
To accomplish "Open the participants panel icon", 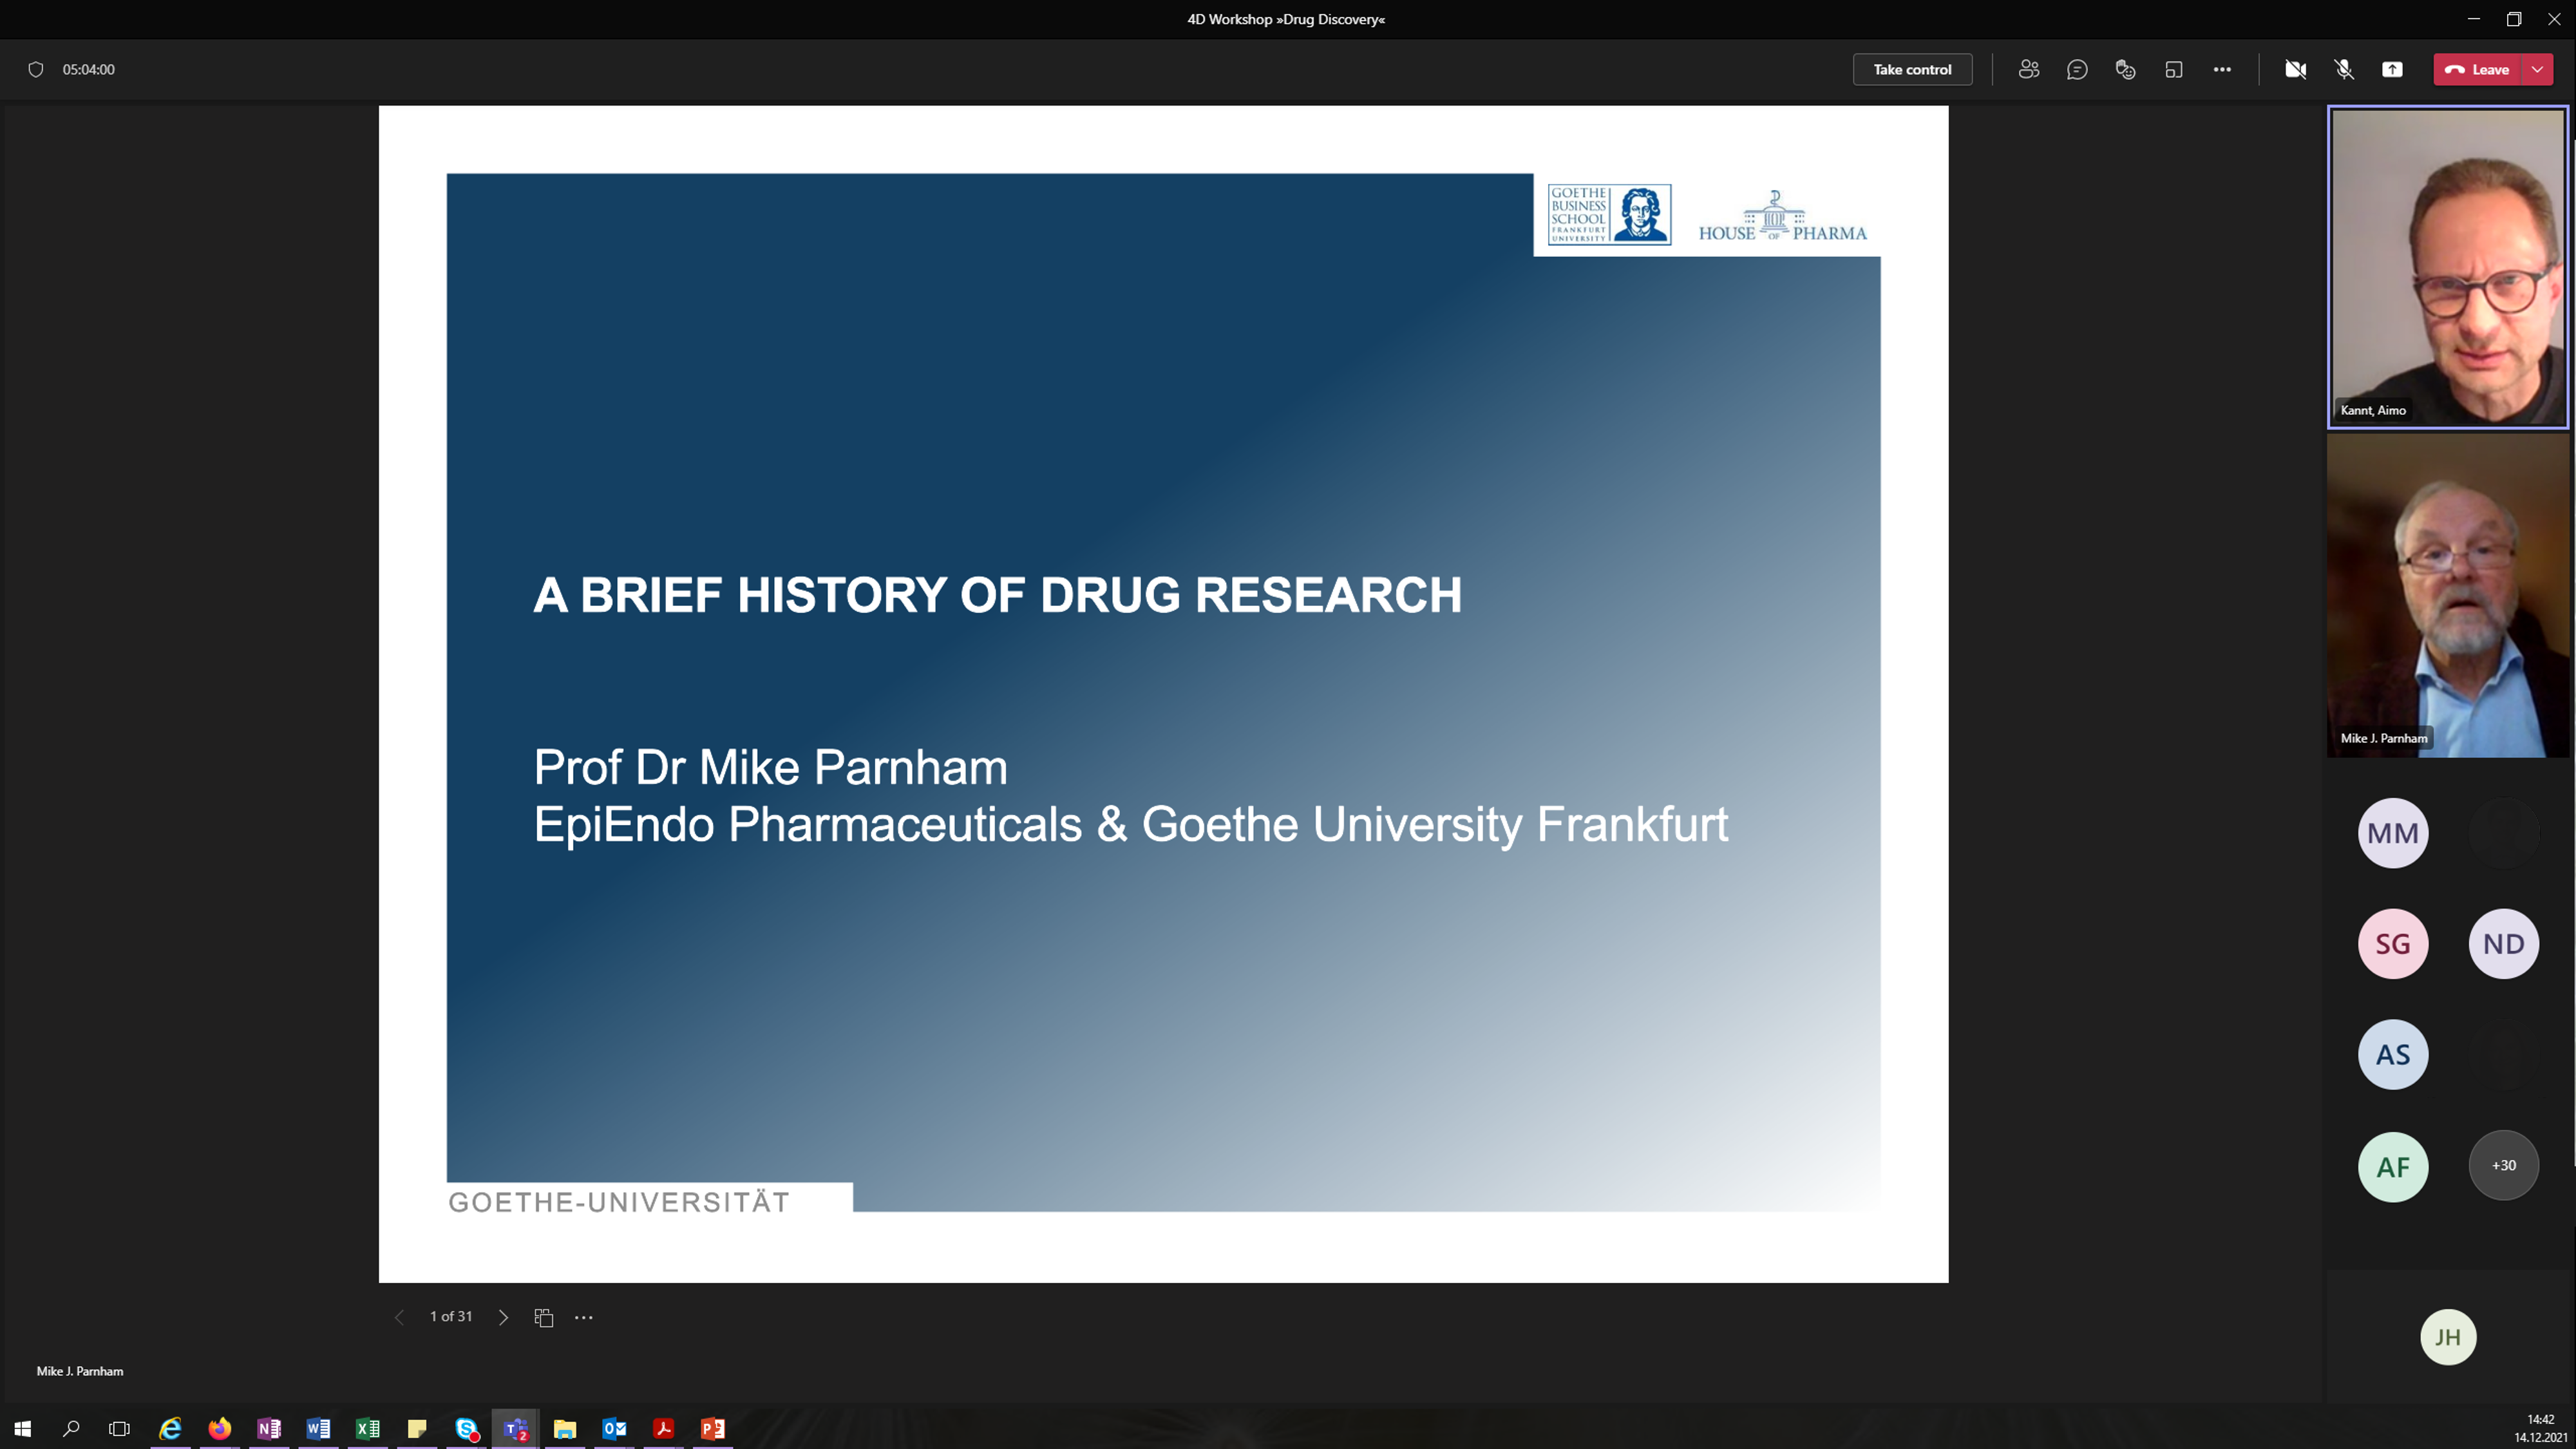I will 2028,69.
